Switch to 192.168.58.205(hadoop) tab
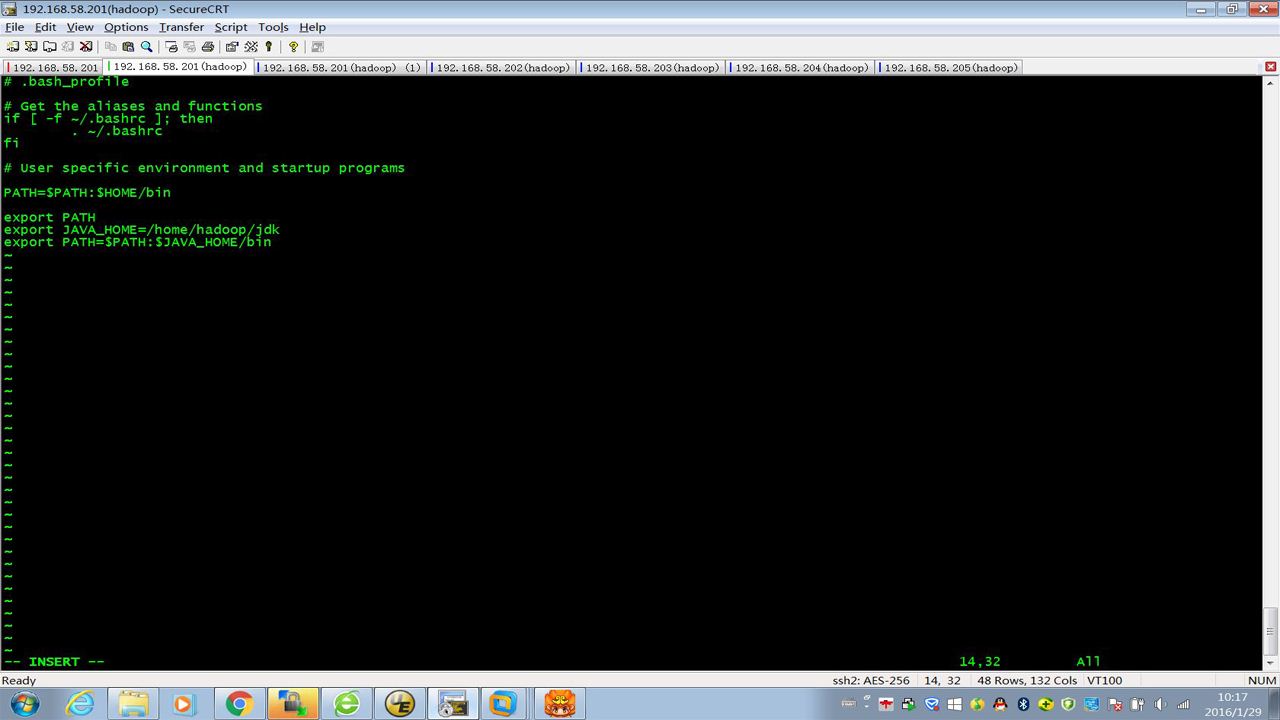This screenshot has height=720, width=1280. tap(950, 68)
